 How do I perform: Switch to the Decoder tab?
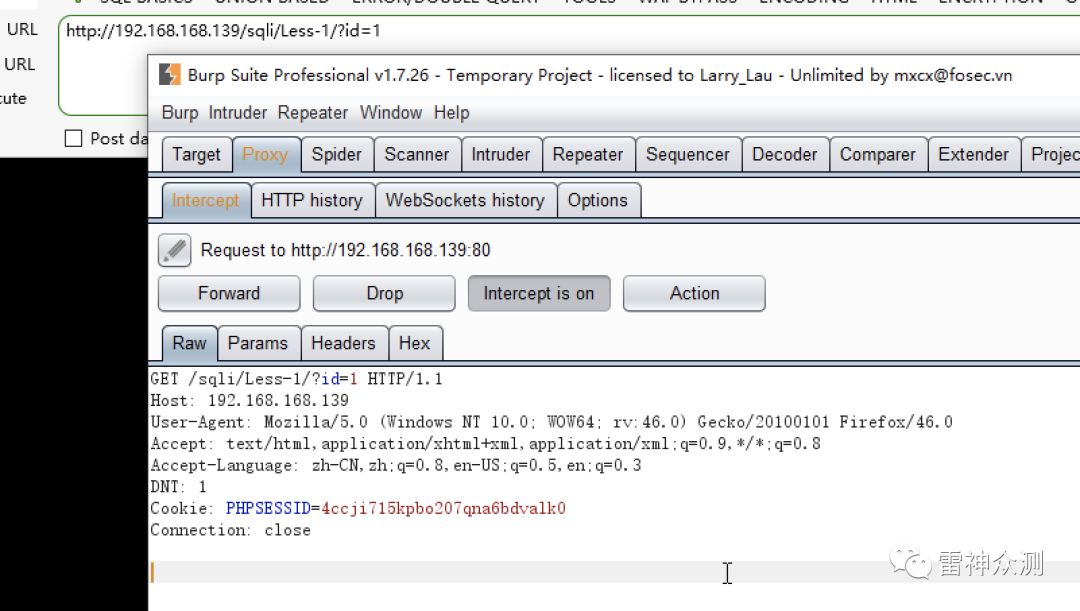click(x=785, y=154)
